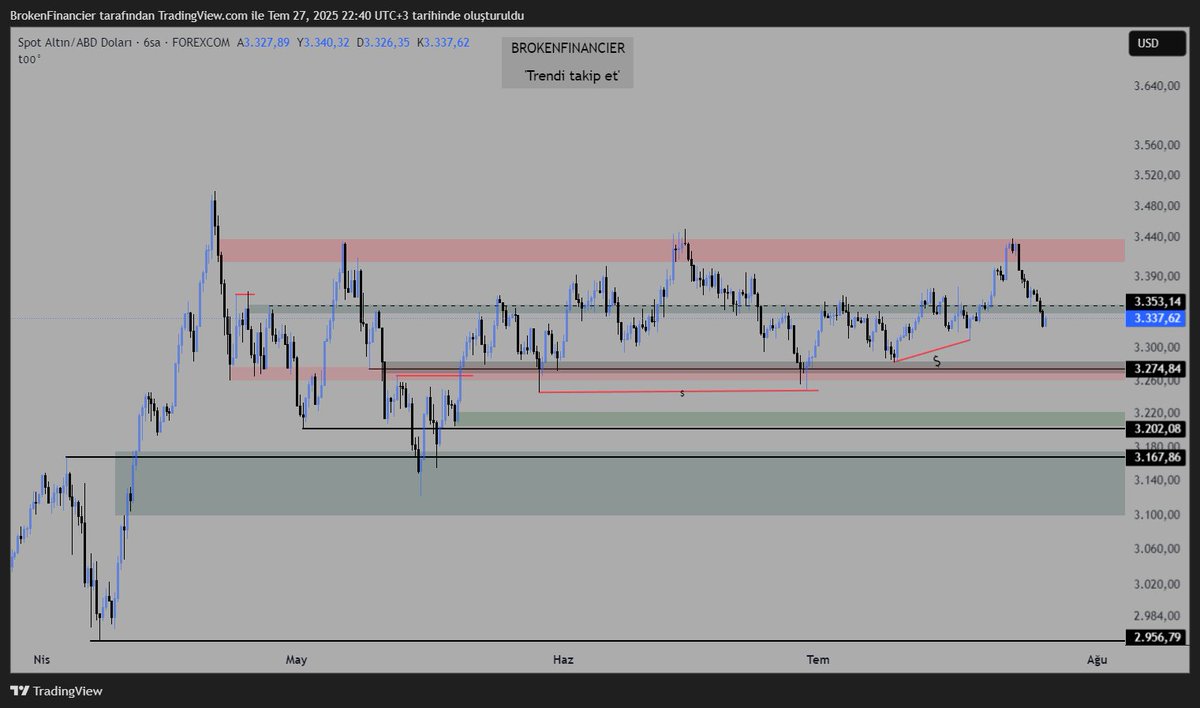The image size is (1200, 708).
Task: Toggle the 2.956,79 bottom price label
Action: coord(1157,635)
